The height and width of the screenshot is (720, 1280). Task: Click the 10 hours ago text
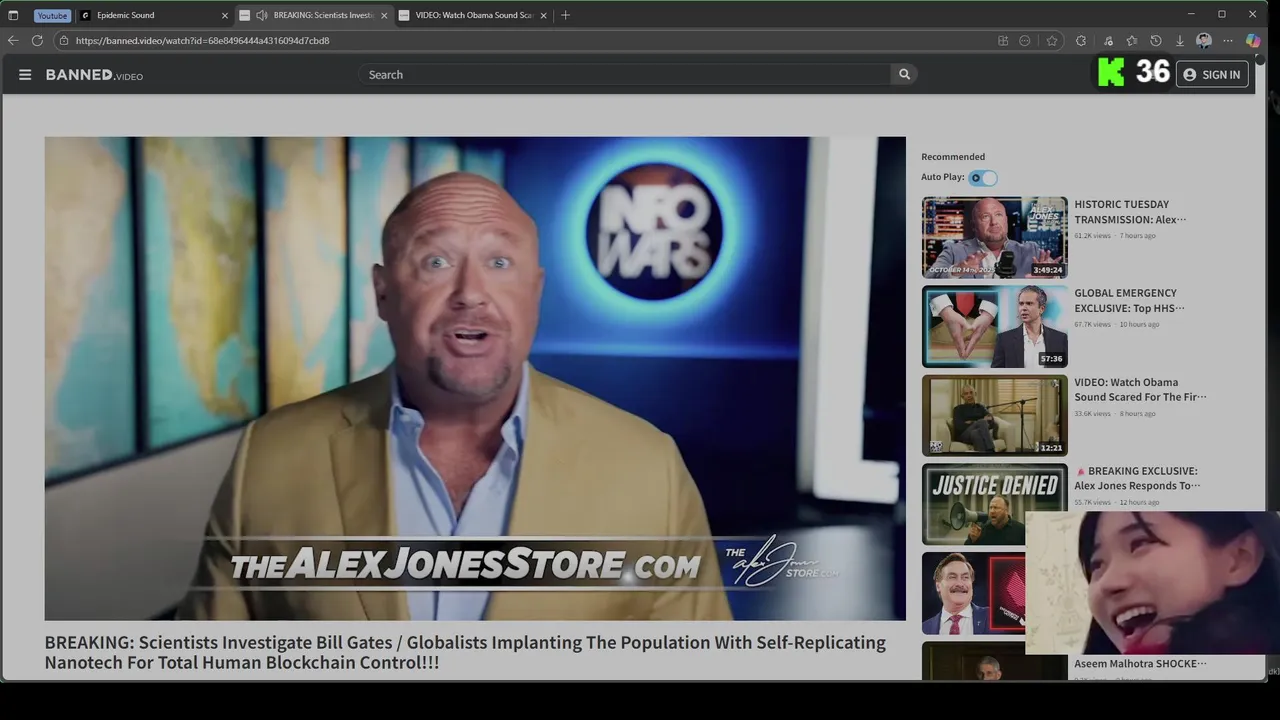tap(1139, 325)
